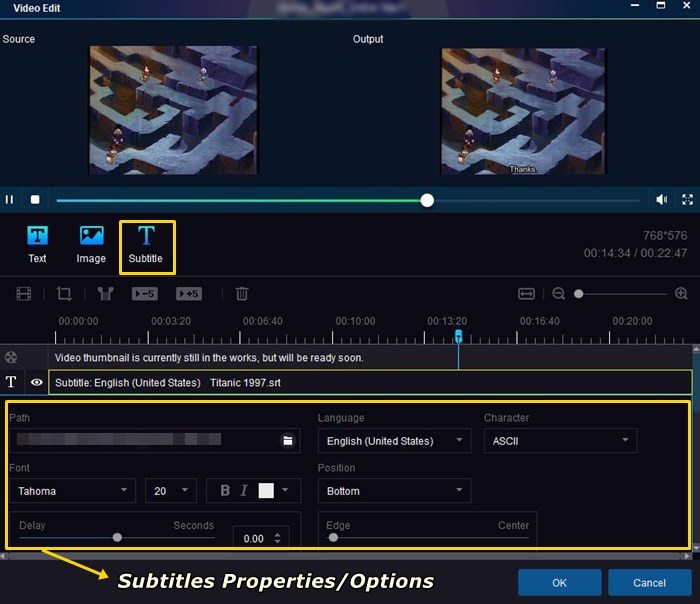Confirm edits with OK button
The width and height of the screenshot is (700, 604).
point(559,583)
